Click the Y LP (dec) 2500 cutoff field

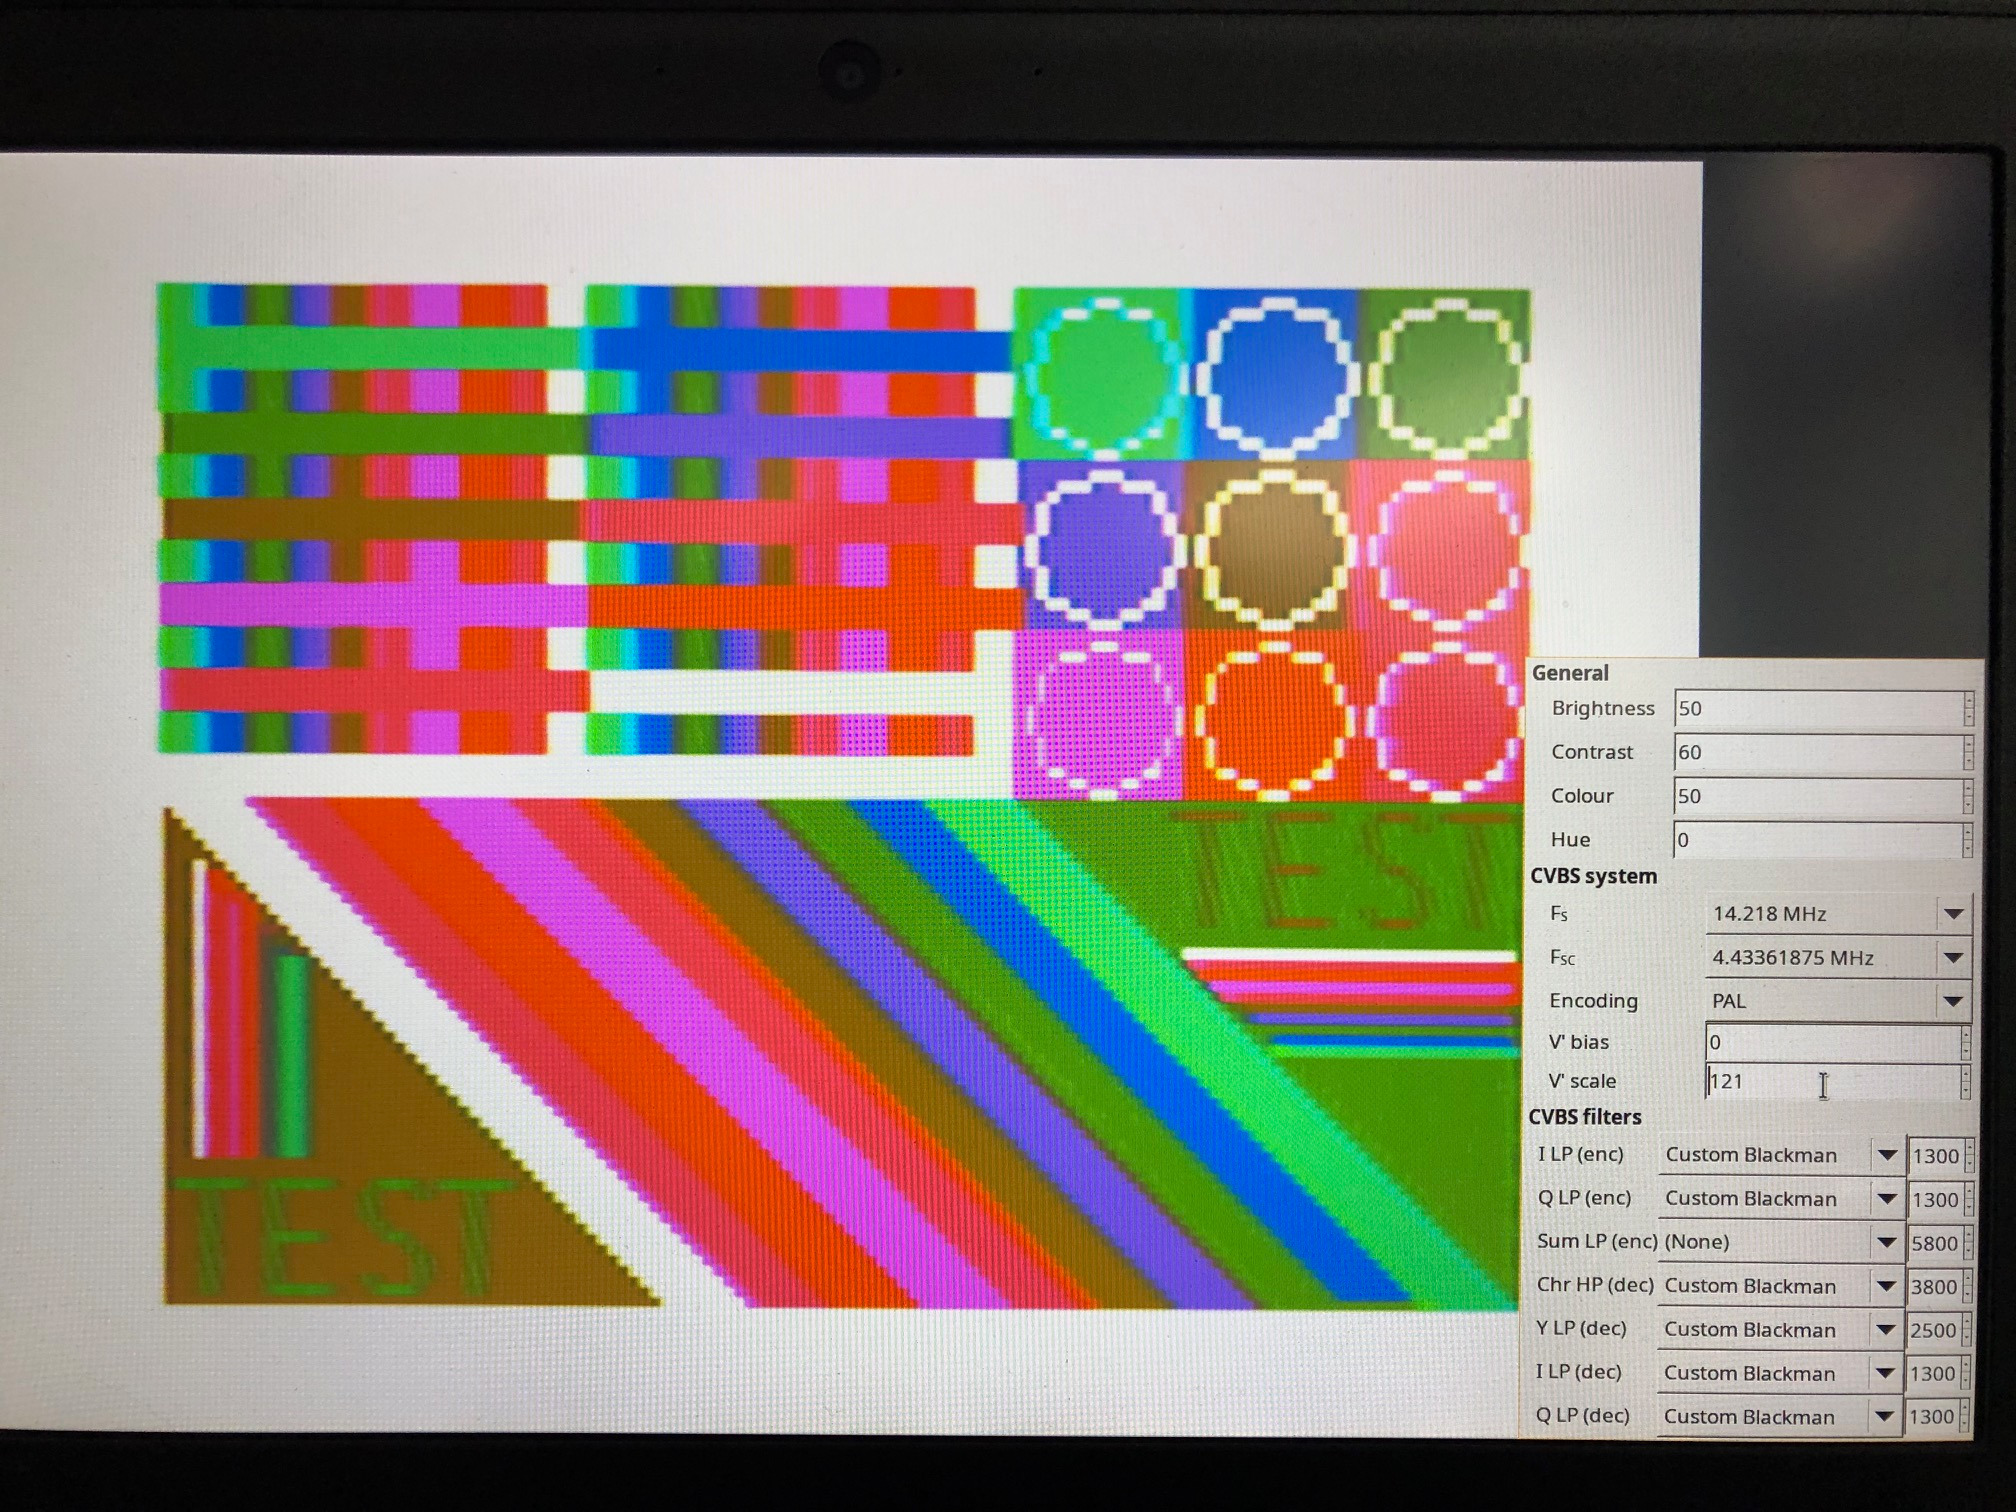coord(1932,1331)
